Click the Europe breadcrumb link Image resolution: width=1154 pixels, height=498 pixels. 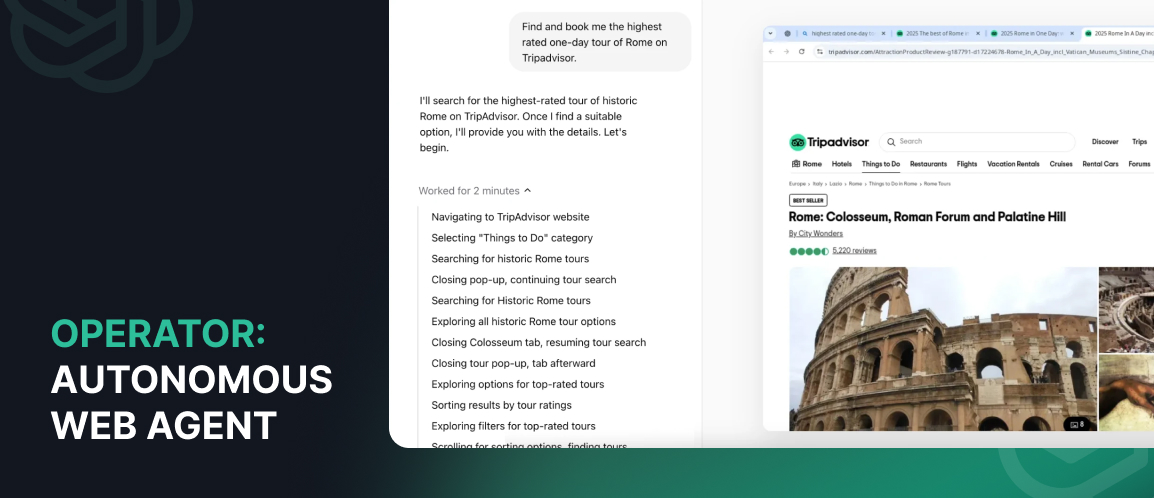point(797,183)
